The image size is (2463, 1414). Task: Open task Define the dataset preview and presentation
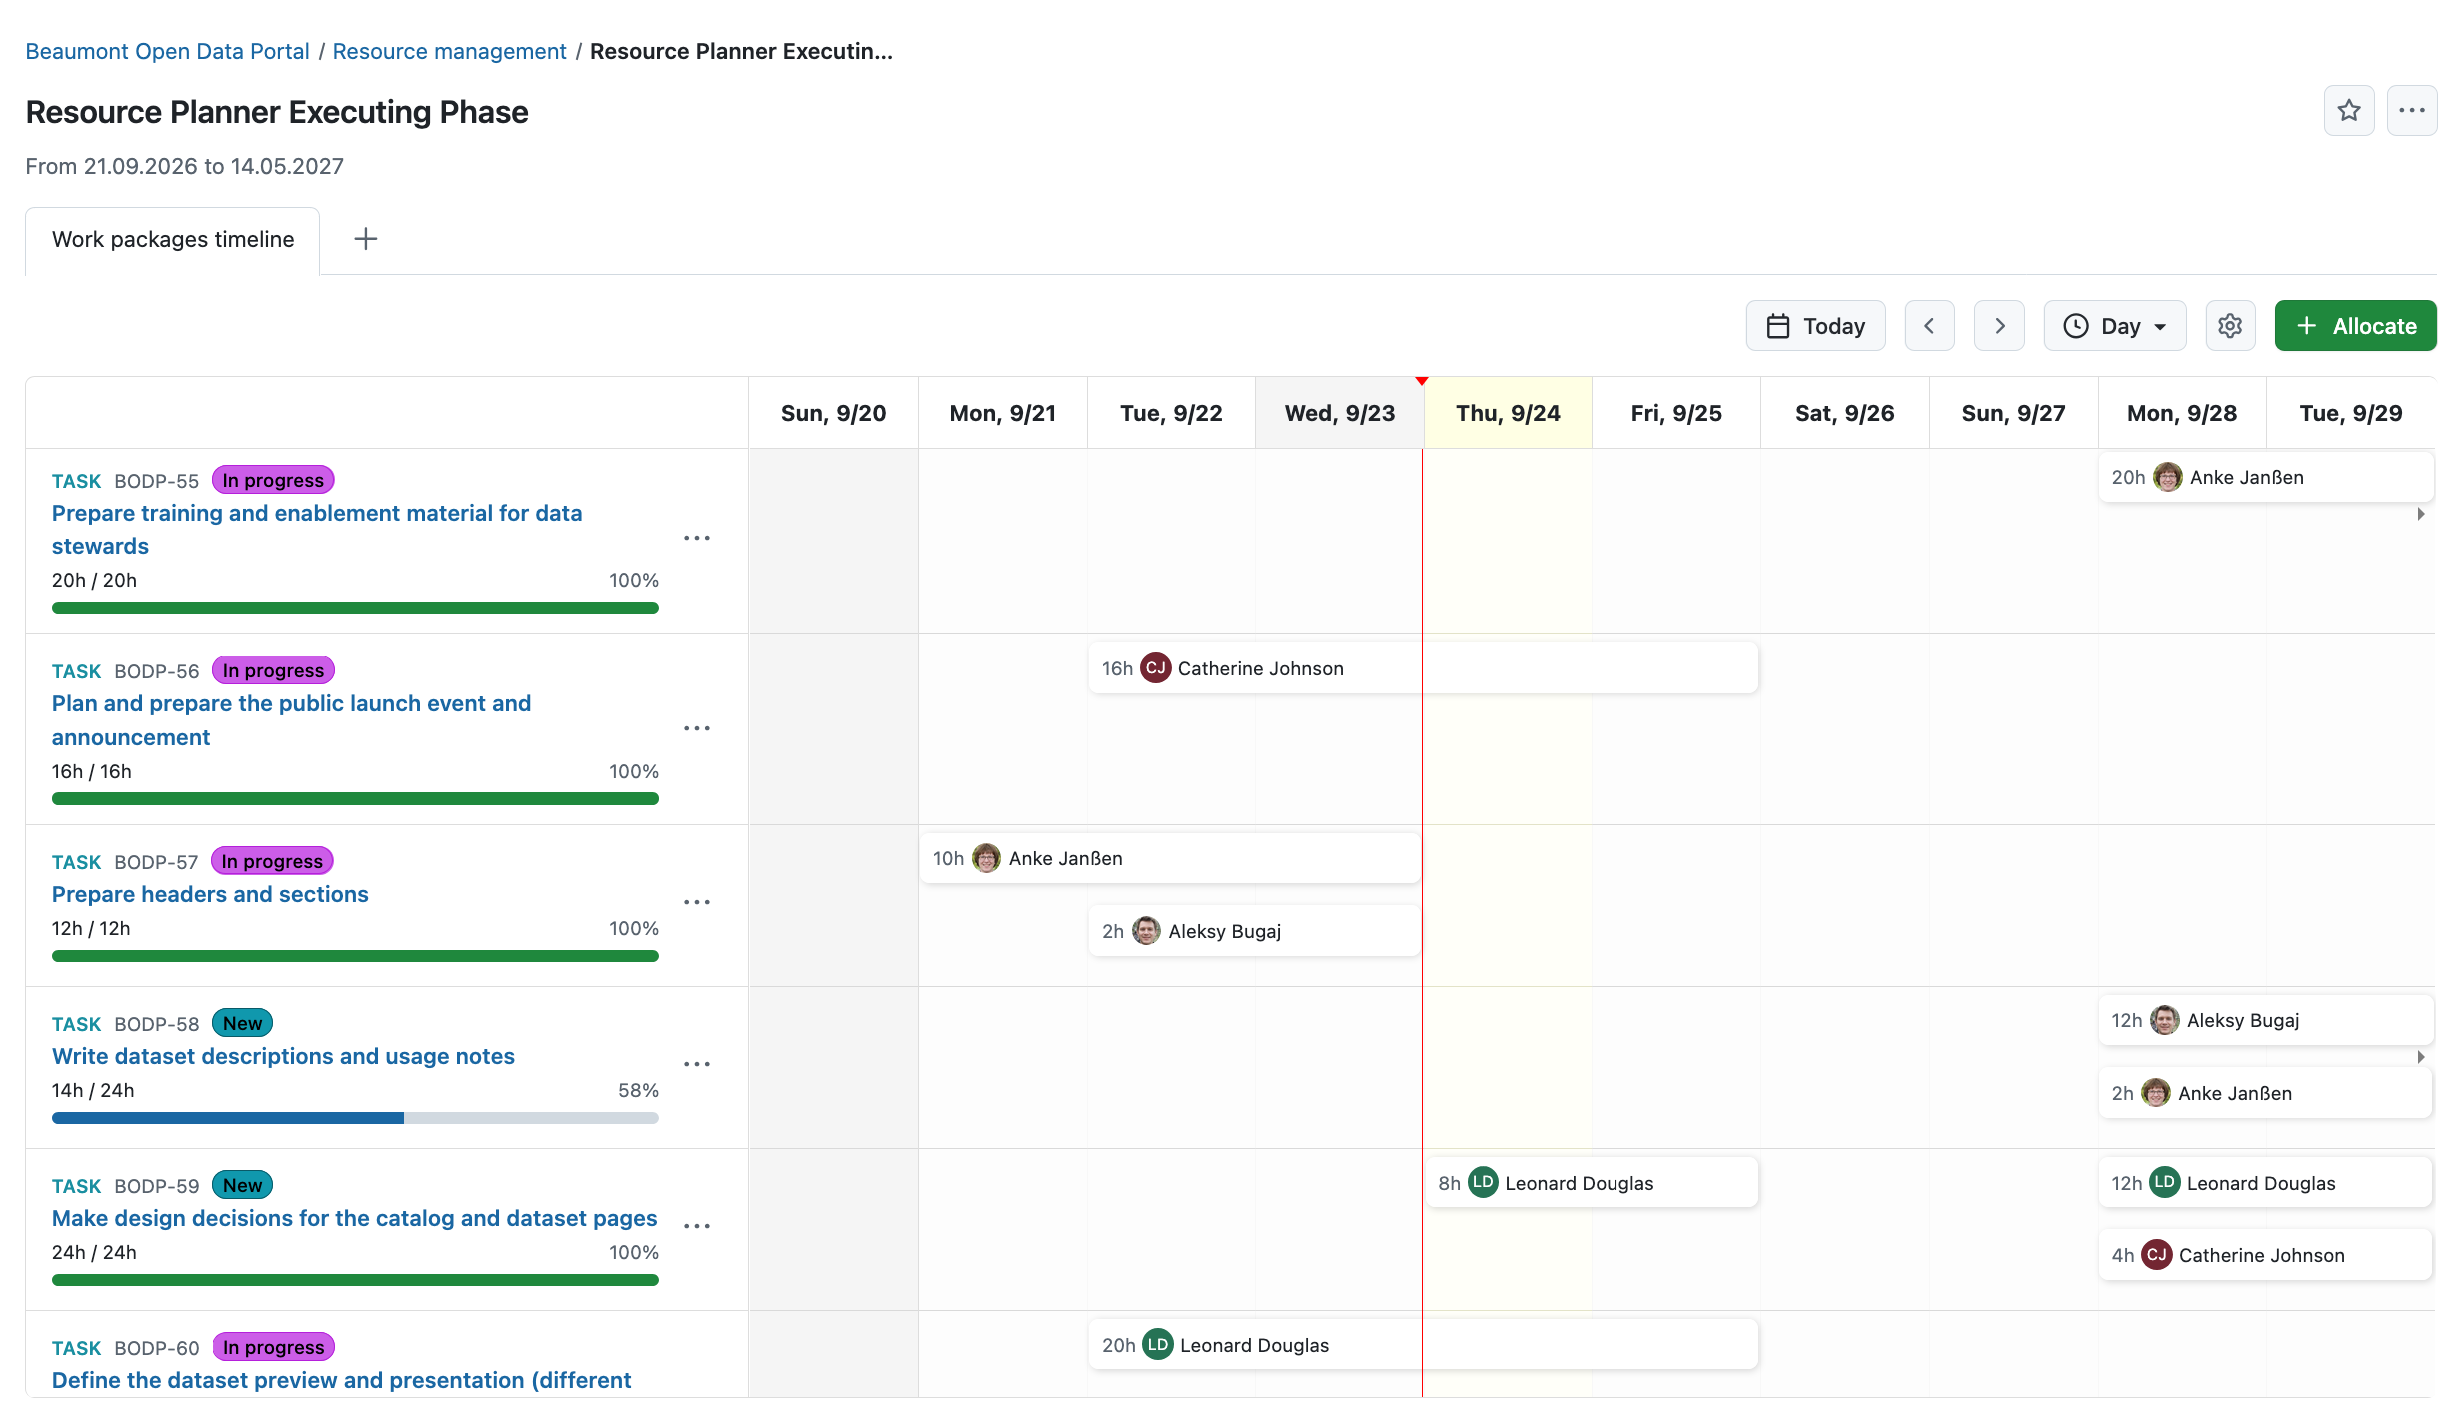click(x=341, y=1380)
